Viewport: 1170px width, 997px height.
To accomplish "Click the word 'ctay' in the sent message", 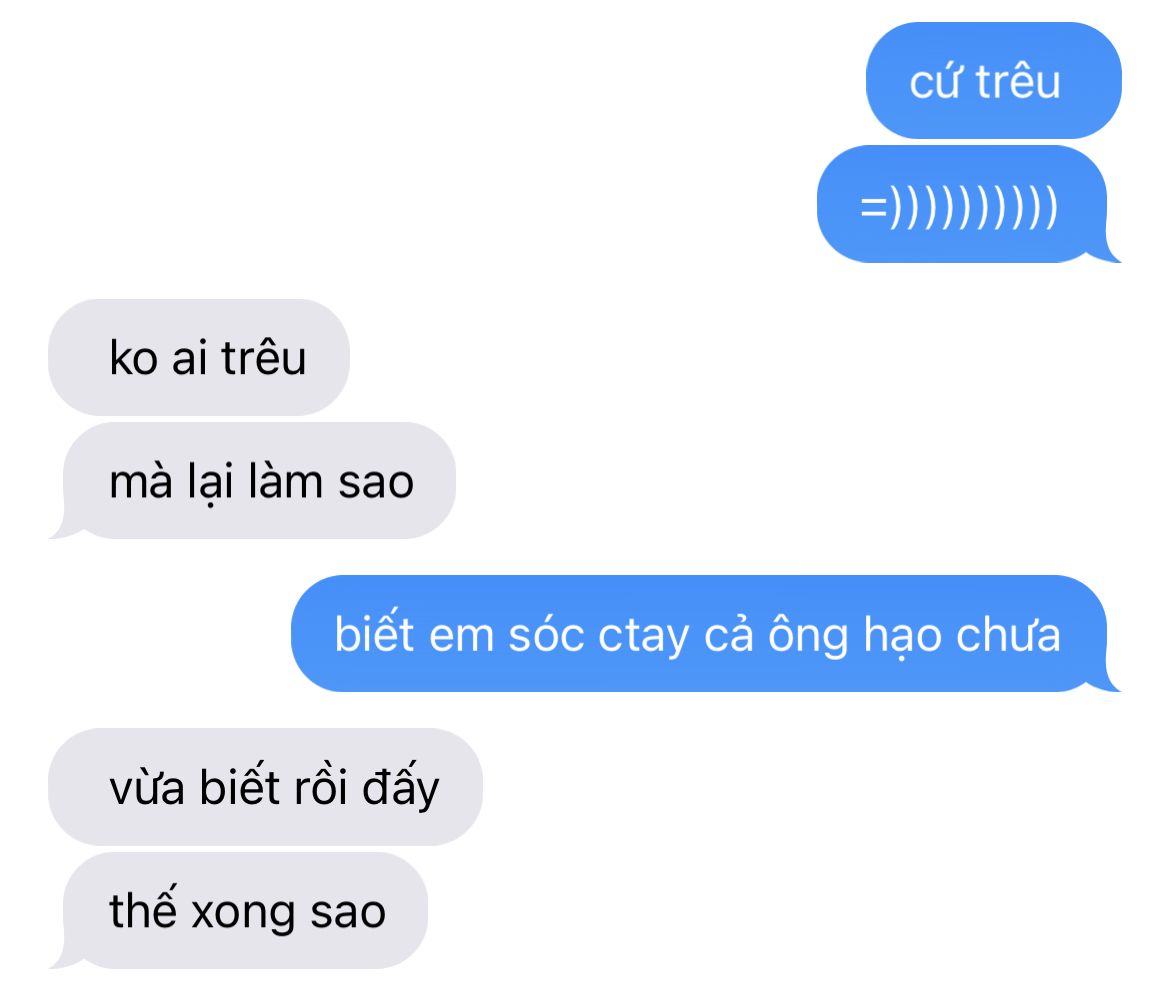I will [643, 638].
